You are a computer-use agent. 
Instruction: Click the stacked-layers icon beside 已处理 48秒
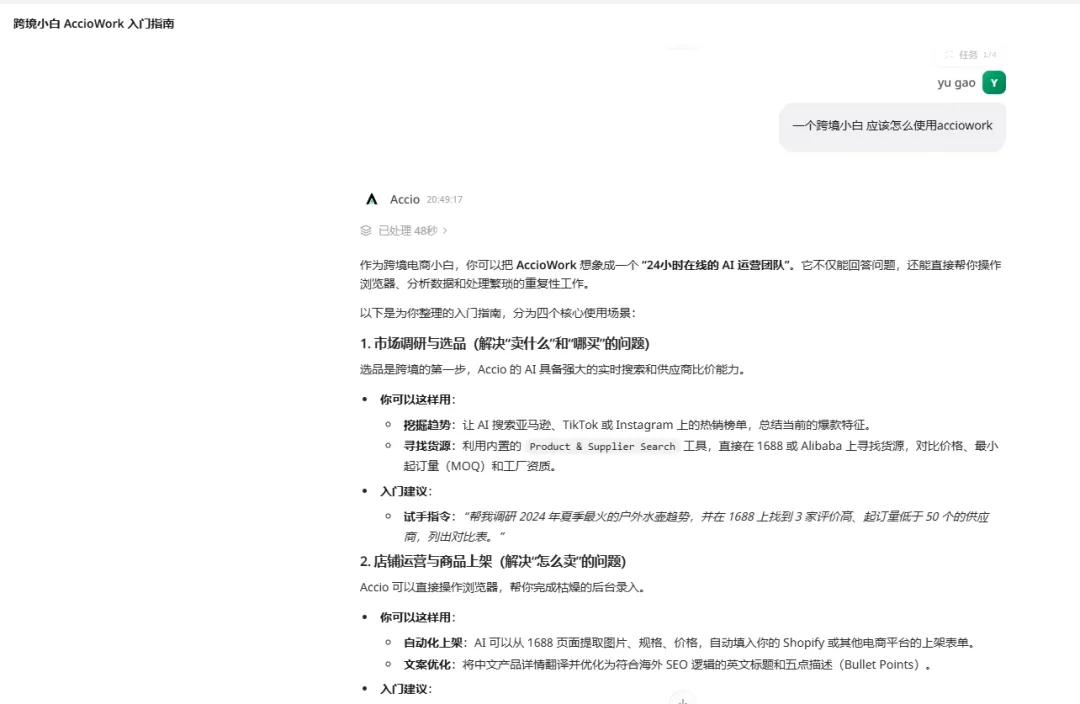click(x=366, y=231)
